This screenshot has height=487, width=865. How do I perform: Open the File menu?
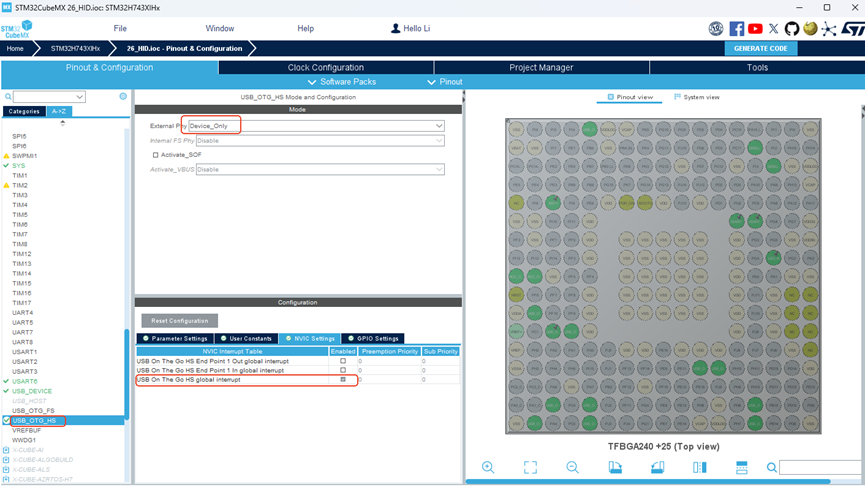coord(120,28)
